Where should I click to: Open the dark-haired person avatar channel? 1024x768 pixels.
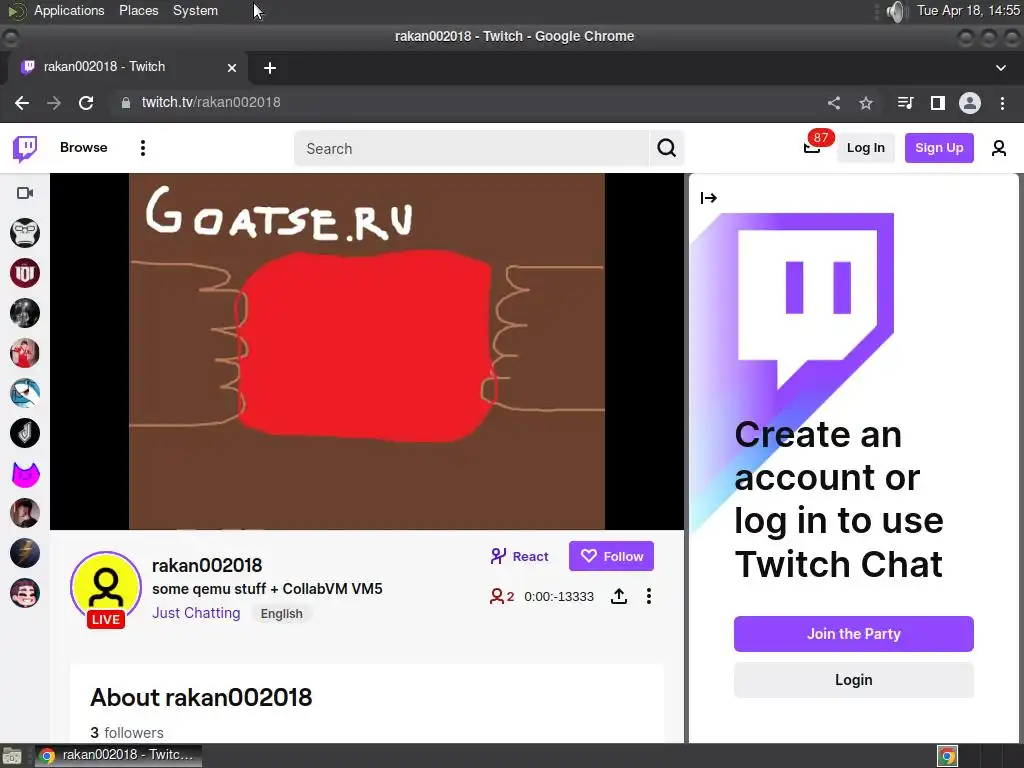click(25, 513)
